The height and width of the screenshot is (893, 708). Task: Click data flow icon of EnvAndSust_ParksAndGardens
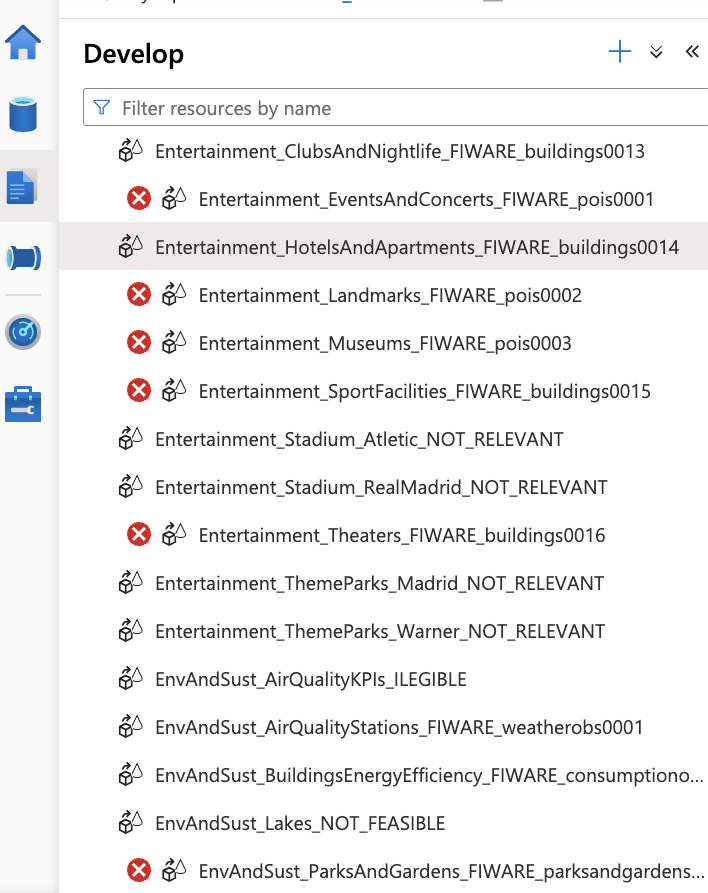pyautogui.click(x=174, y=871)
